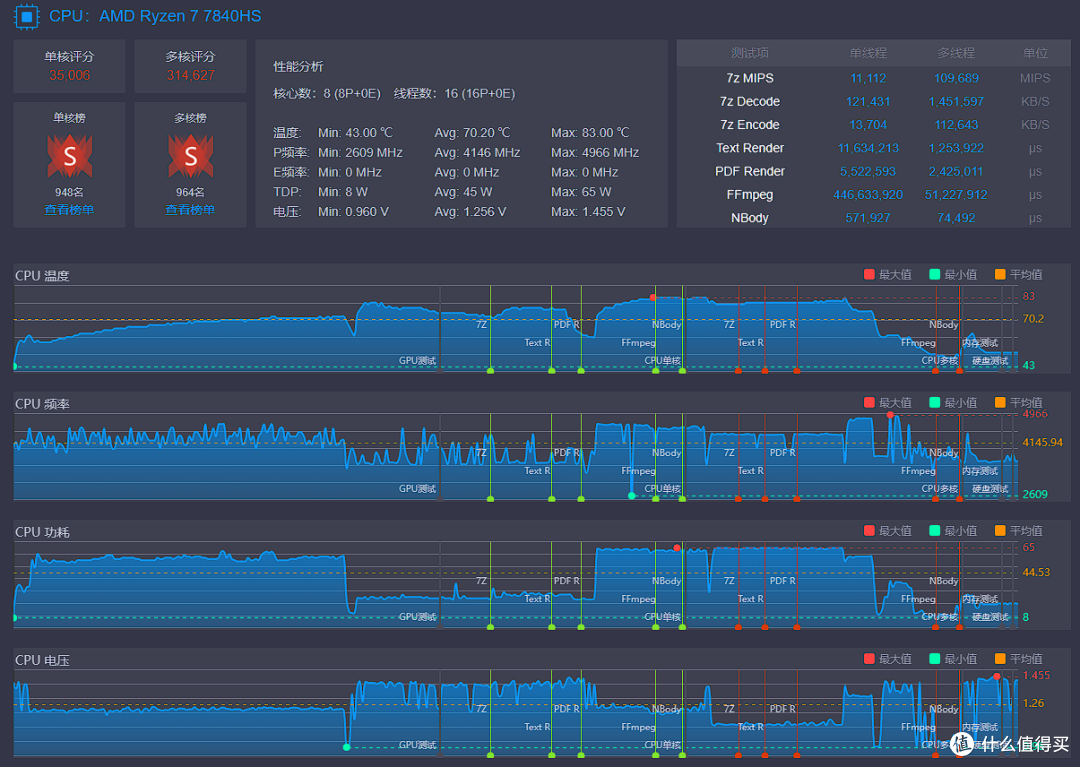The width and height of the screenshot is (1080, 767).
Task: Click the red max point on voltage chart
Action: [x=997, y=677]
